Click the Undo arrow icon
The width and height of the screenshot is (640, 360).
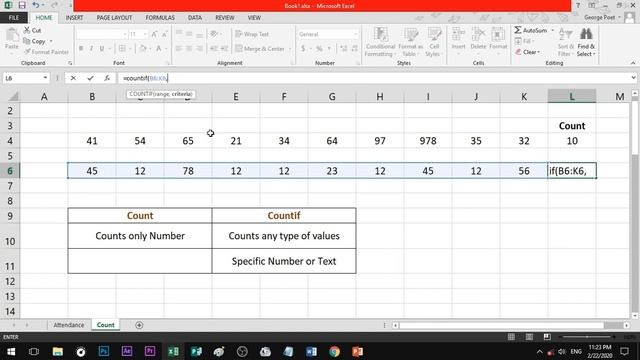tap(36, 5)
